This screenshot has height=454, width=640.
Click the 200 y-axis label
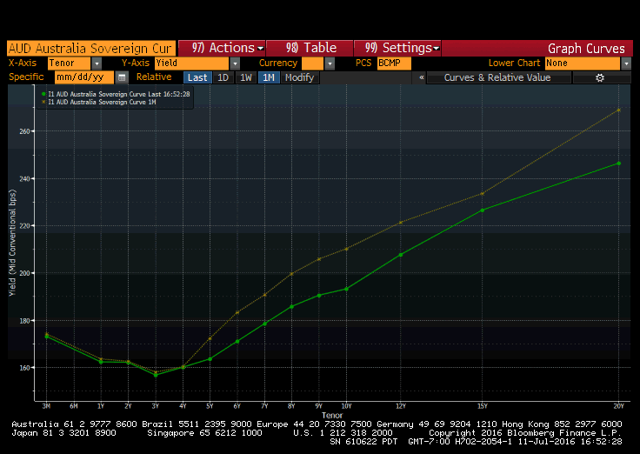point(25,273)
